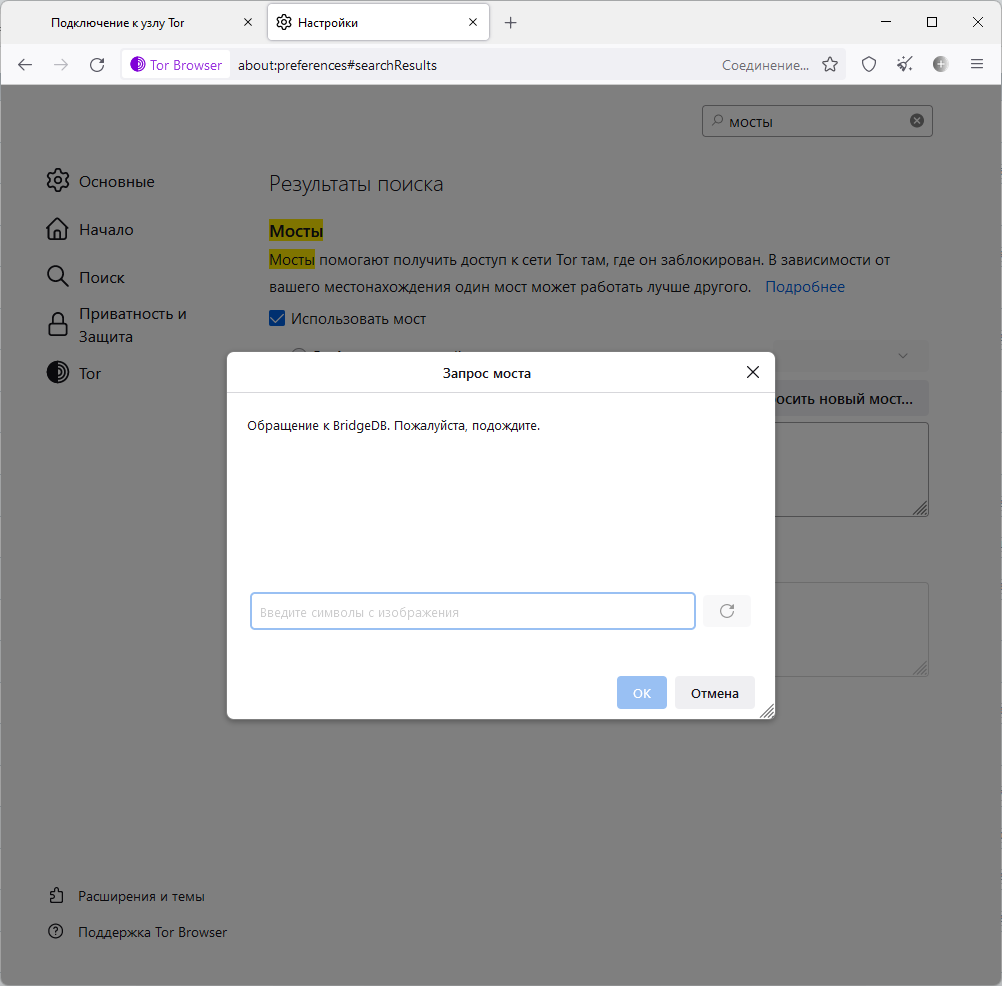Screen dimensions: 1002x986
Task: Minimize the browser window
Action: pos(886,22)
